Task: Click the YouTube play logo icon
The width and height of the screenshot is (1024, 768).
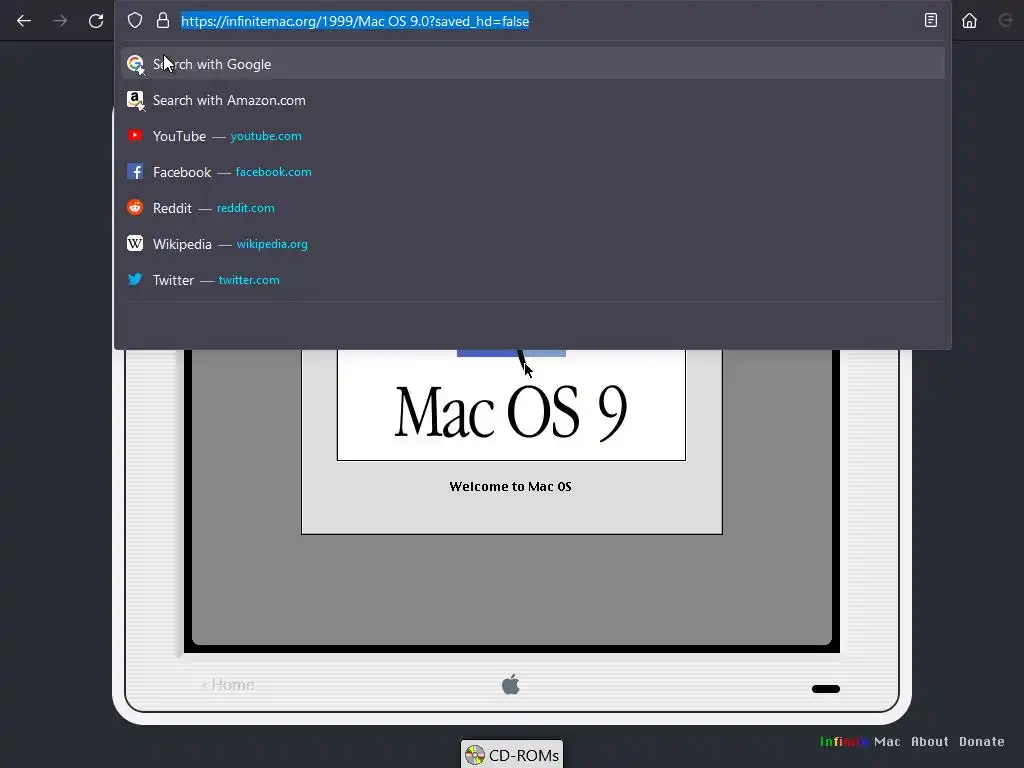Action: pyautogui.click(x=135, y=135)
